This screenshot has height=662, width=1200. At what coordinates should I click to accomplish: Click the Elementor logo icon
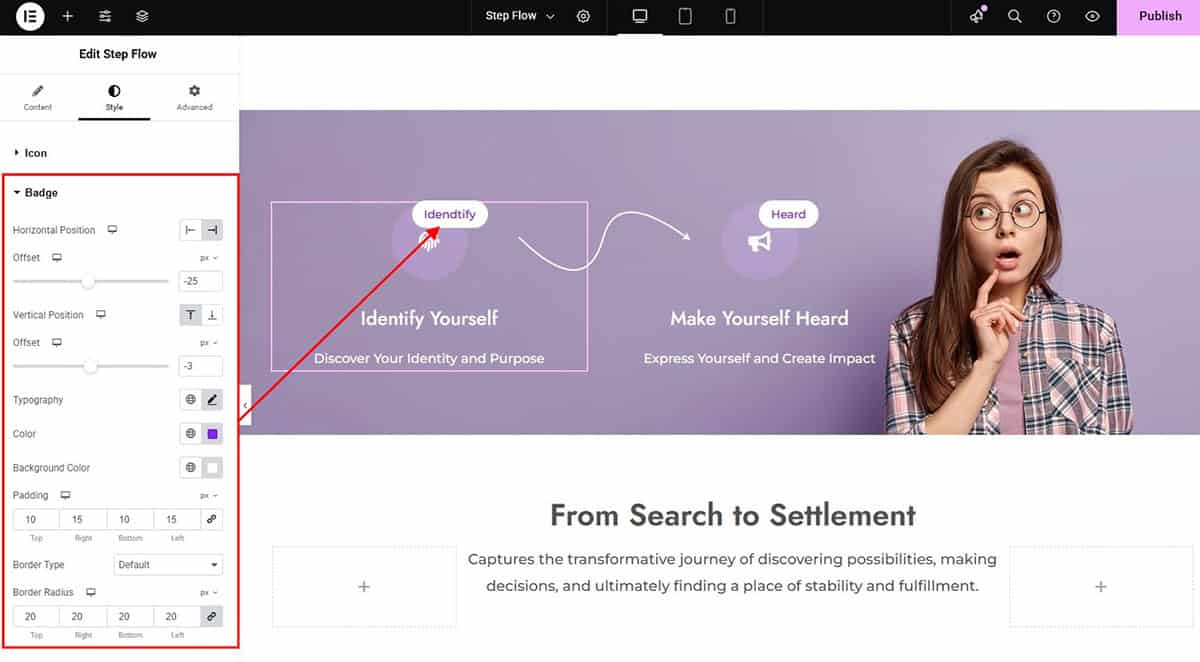click(30, 16)
